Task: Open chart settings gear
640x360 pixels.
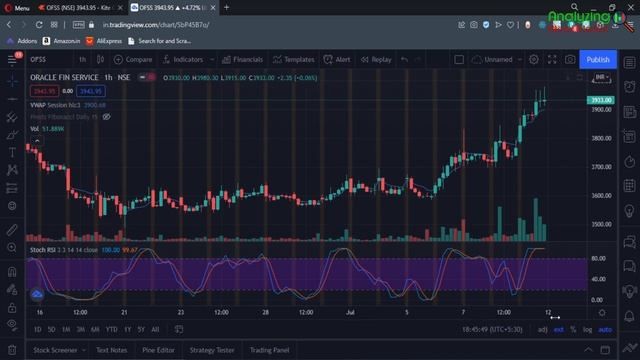Action: 533,60
